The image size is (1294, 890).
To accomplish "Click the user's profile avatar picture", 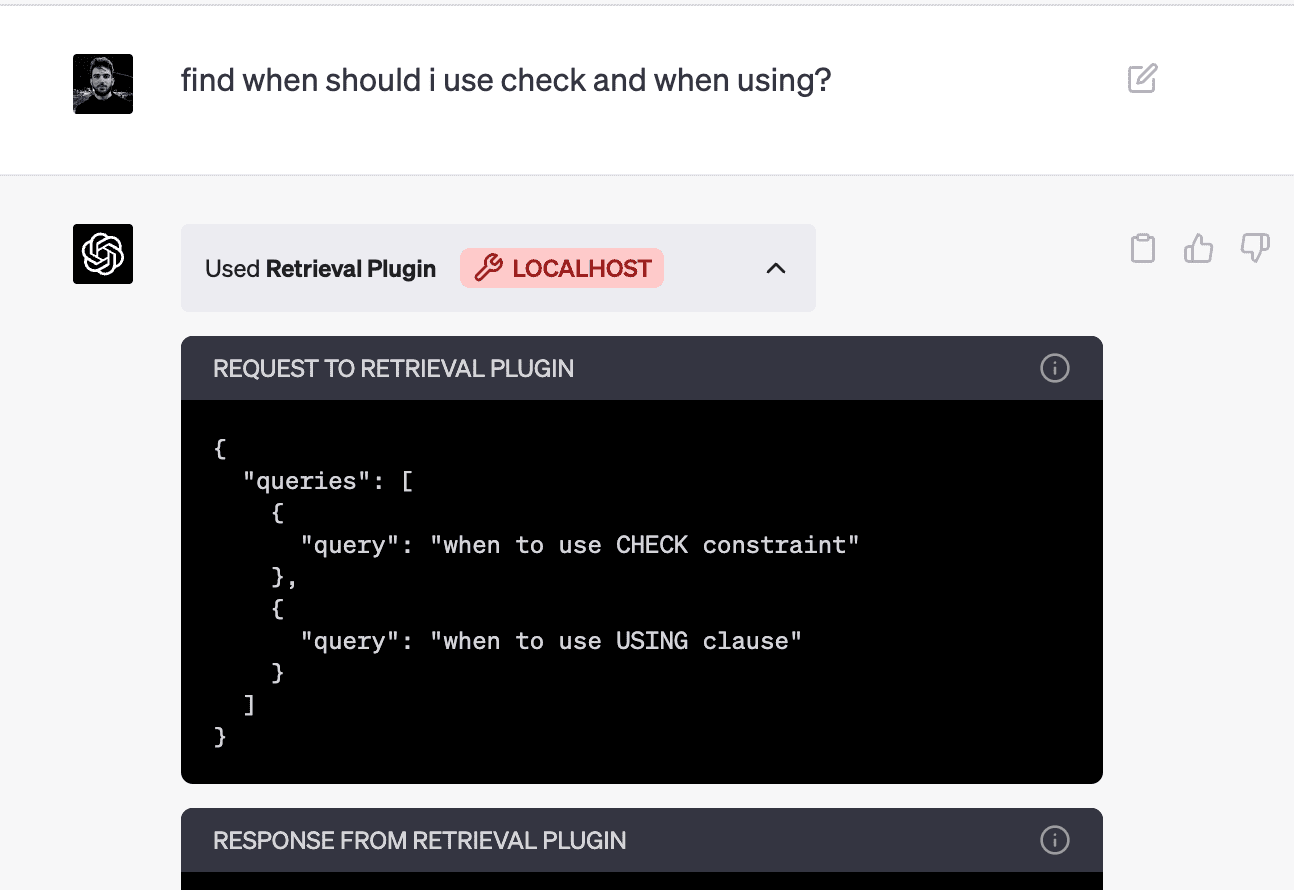I will tap(103, 83).
